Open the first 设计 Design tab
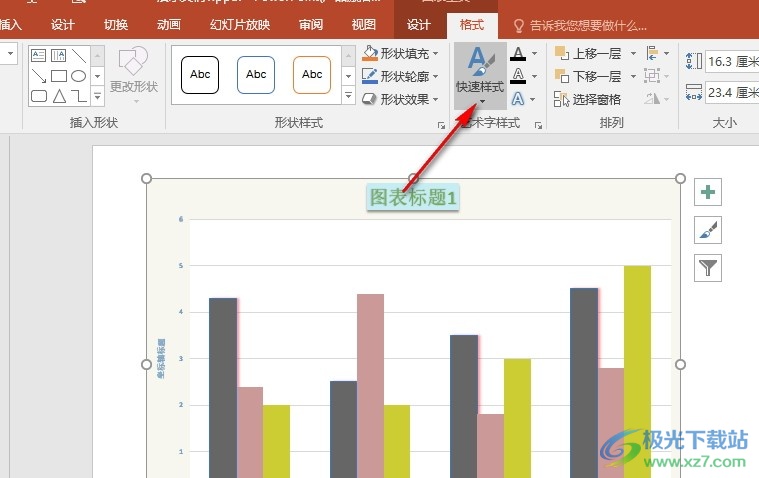Image resolution: width=759 pixels, height=478 pixels. (x=62, y=24)
